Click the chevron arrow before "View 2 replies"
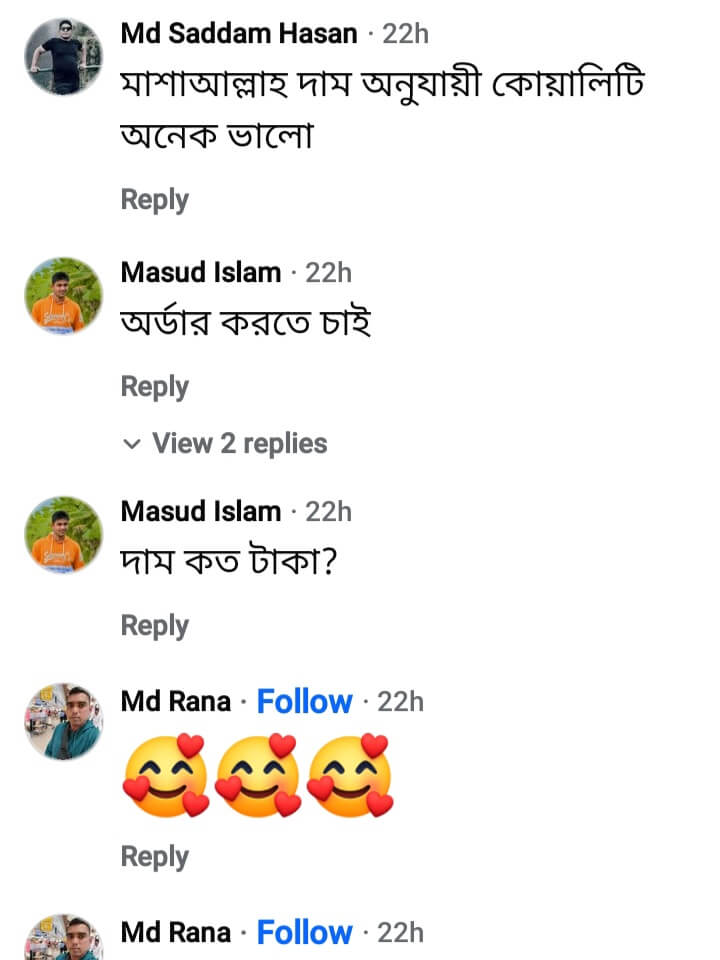This screenshot has height=960, width=720. tap(131, 444)
